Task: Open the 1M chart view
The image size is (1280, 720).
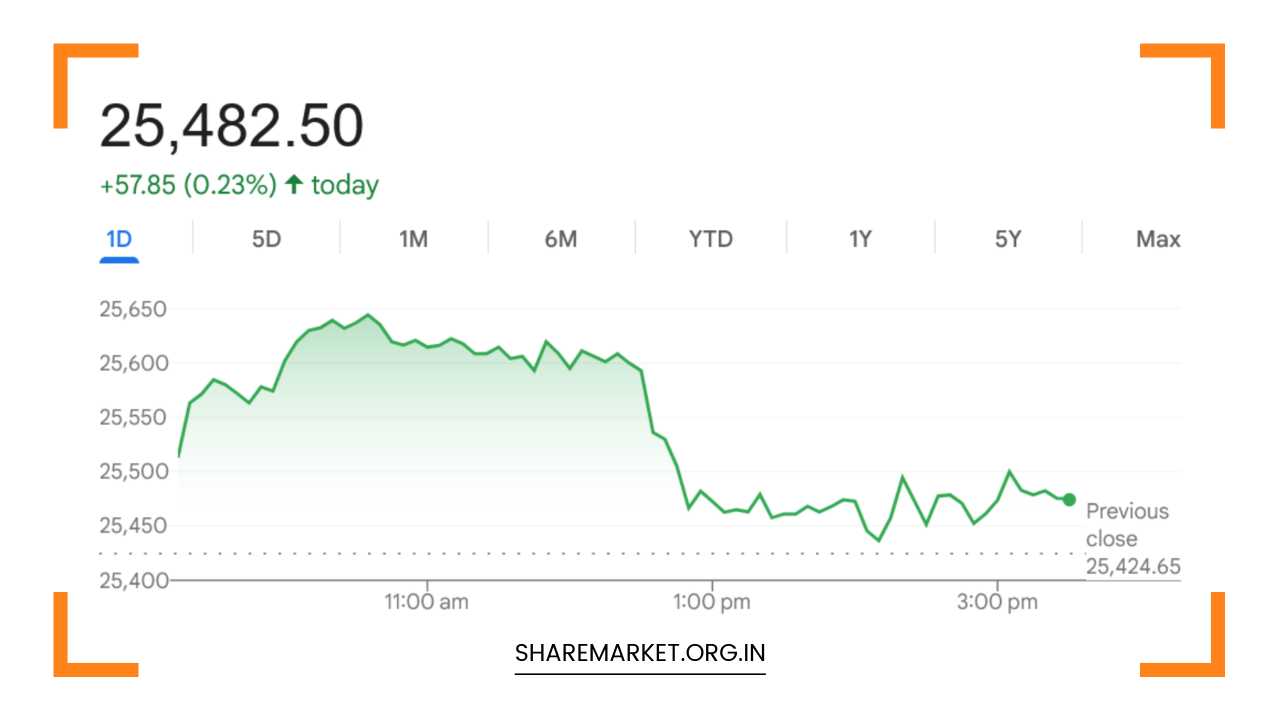Action: click(413, 239)
